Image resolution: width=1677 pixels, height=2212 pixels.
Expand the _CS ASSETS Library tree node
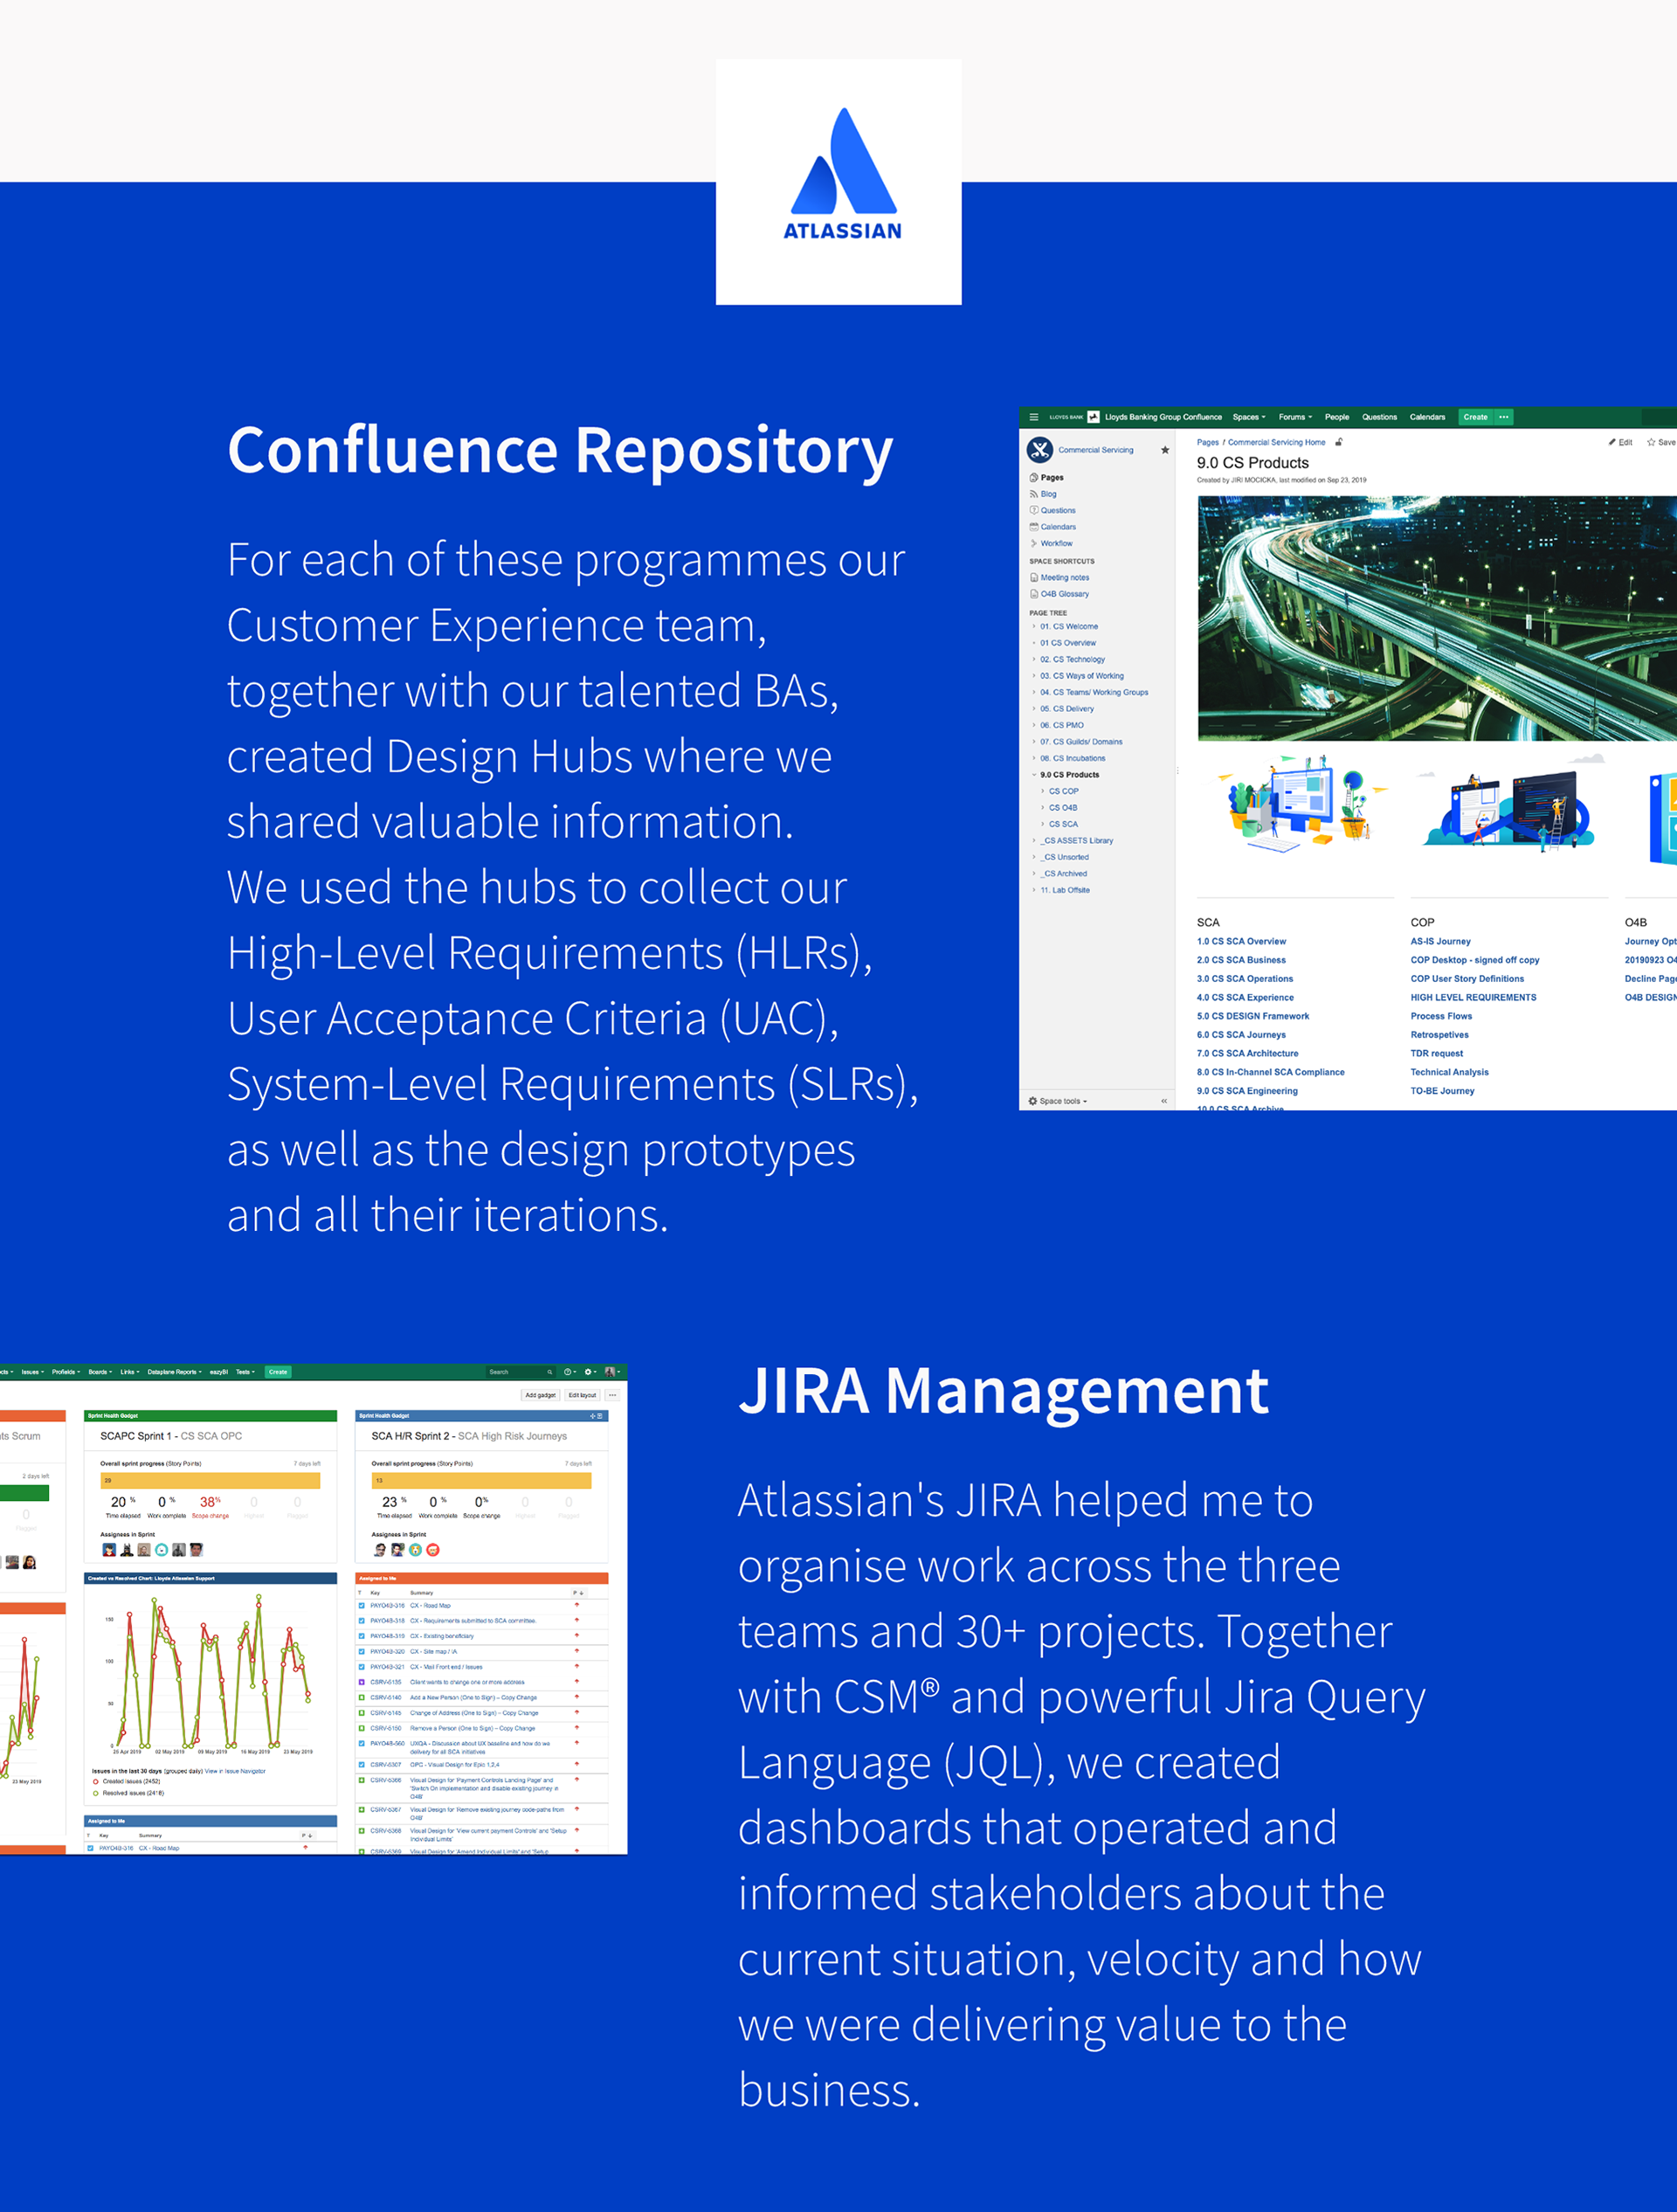(1034, 841)
